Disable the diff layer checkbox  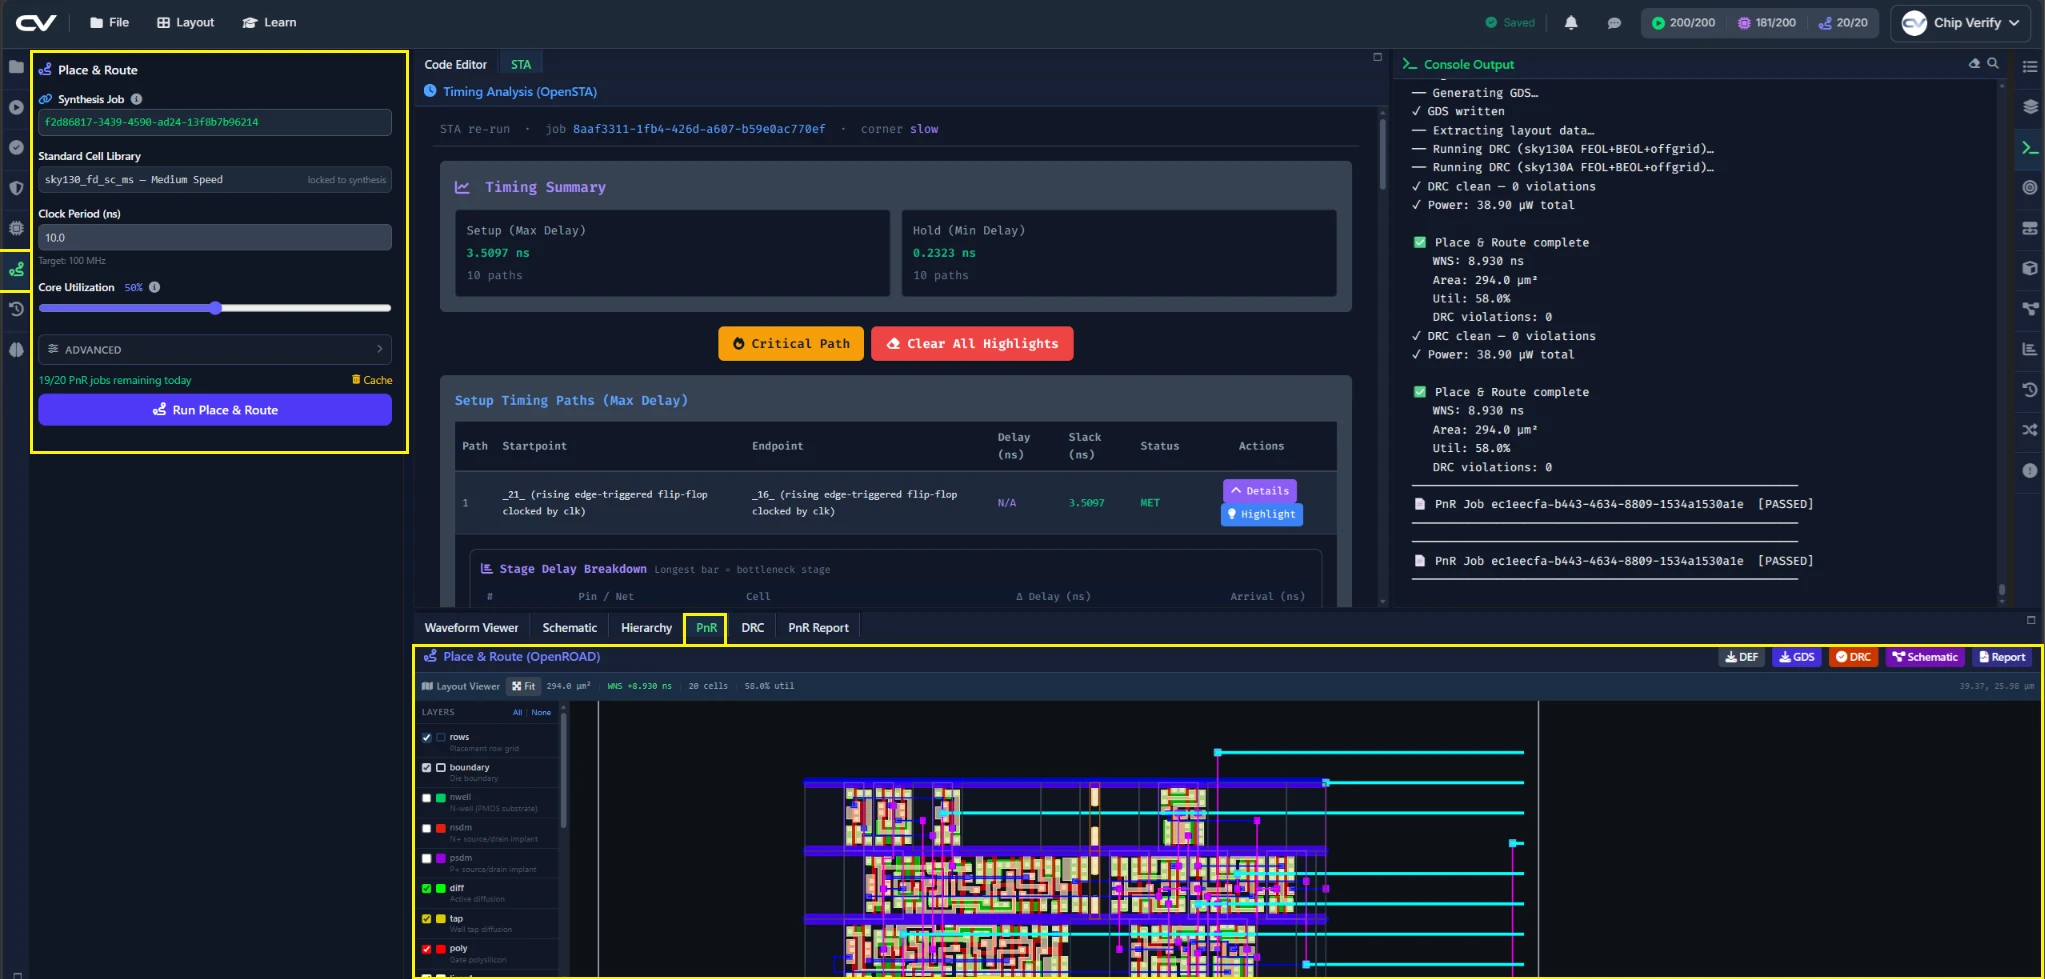[427, 888]
